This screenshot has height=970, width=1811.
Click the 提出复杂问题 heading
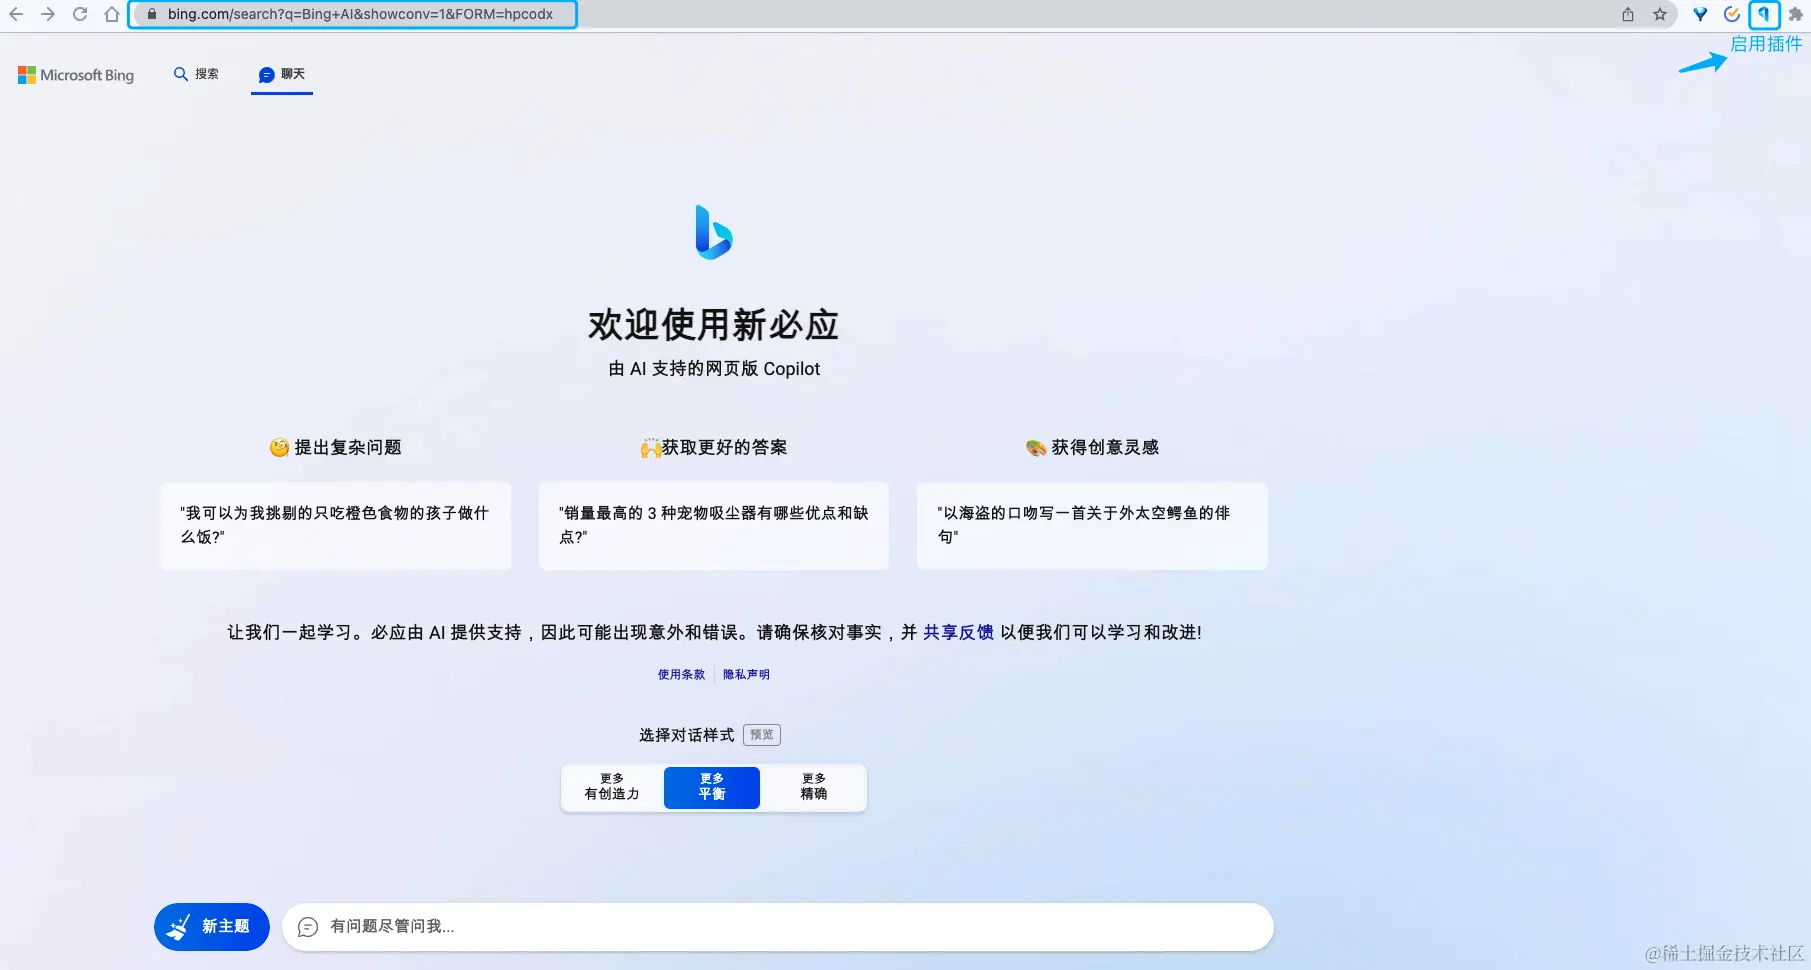[348, 447]
